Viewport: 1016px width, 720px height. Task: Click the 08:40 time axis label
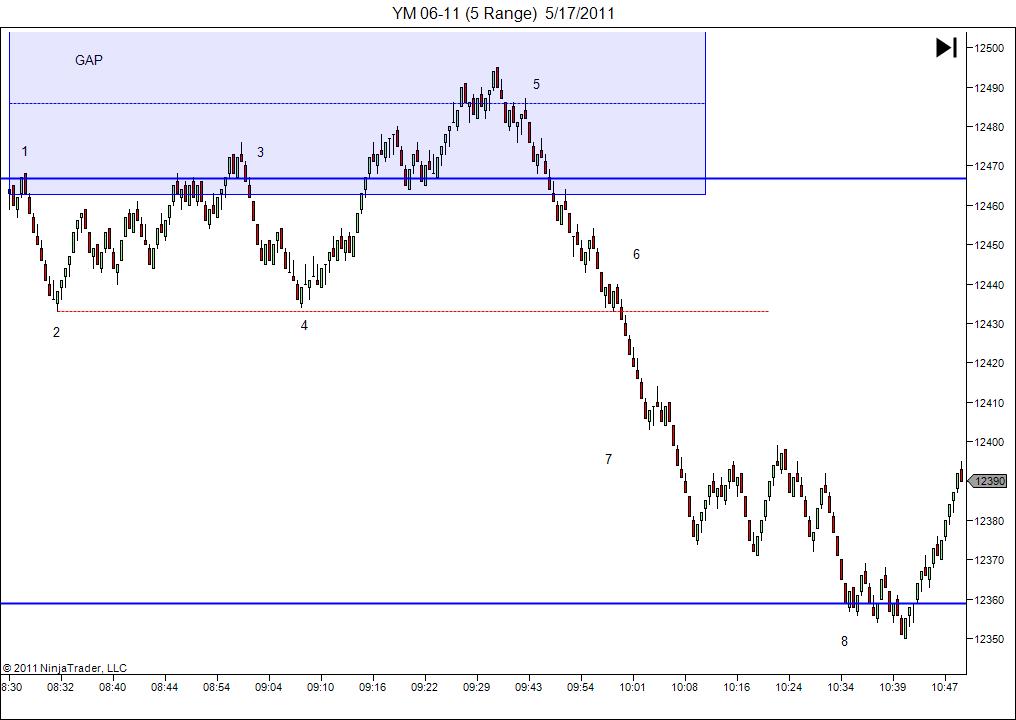113,687
